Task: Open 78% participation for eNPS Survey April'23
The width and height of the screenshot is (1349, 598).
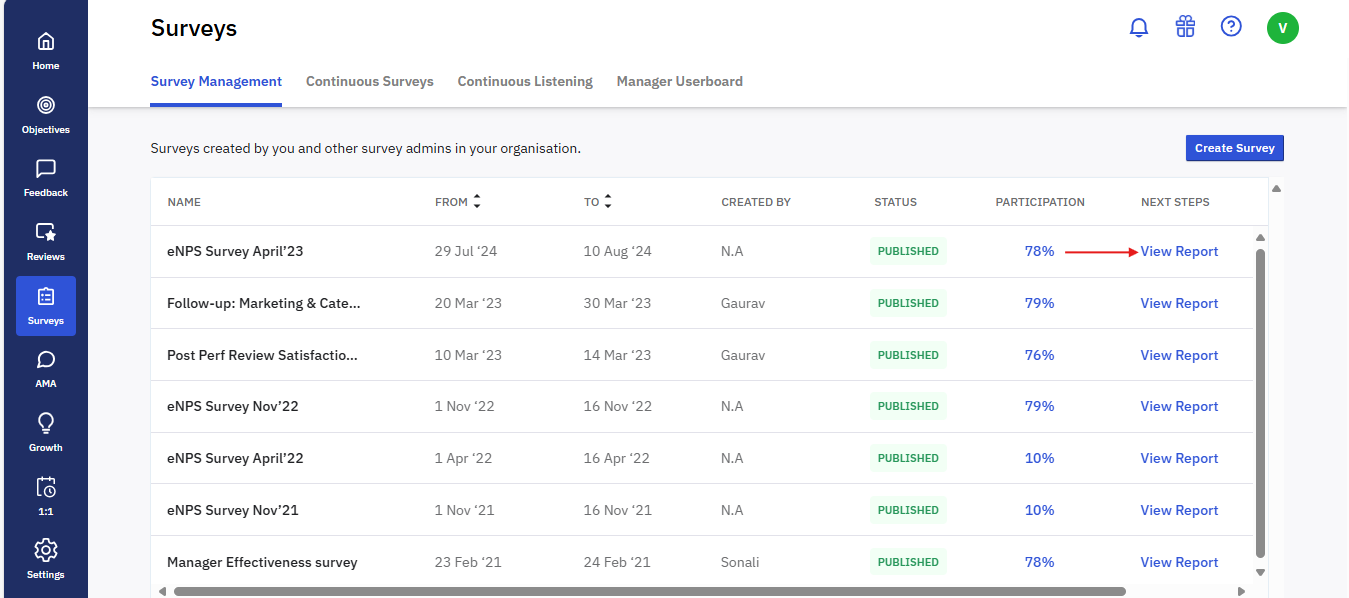Action: (1039, 251)
